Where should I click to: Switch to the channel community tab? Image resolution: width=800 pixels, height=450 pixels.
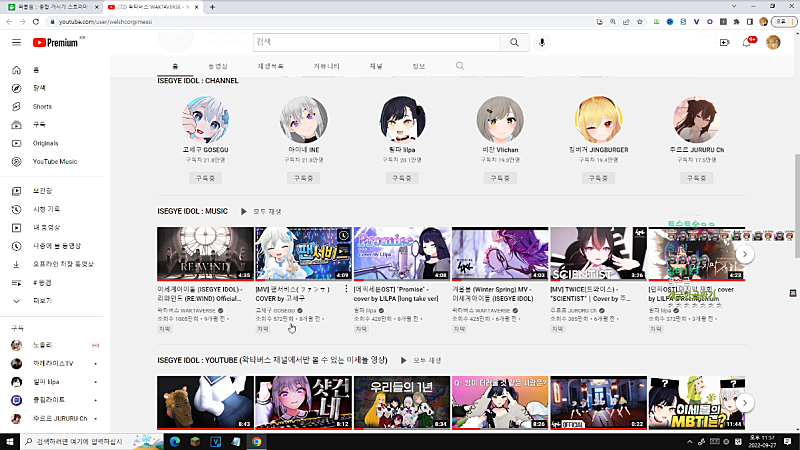327,66
